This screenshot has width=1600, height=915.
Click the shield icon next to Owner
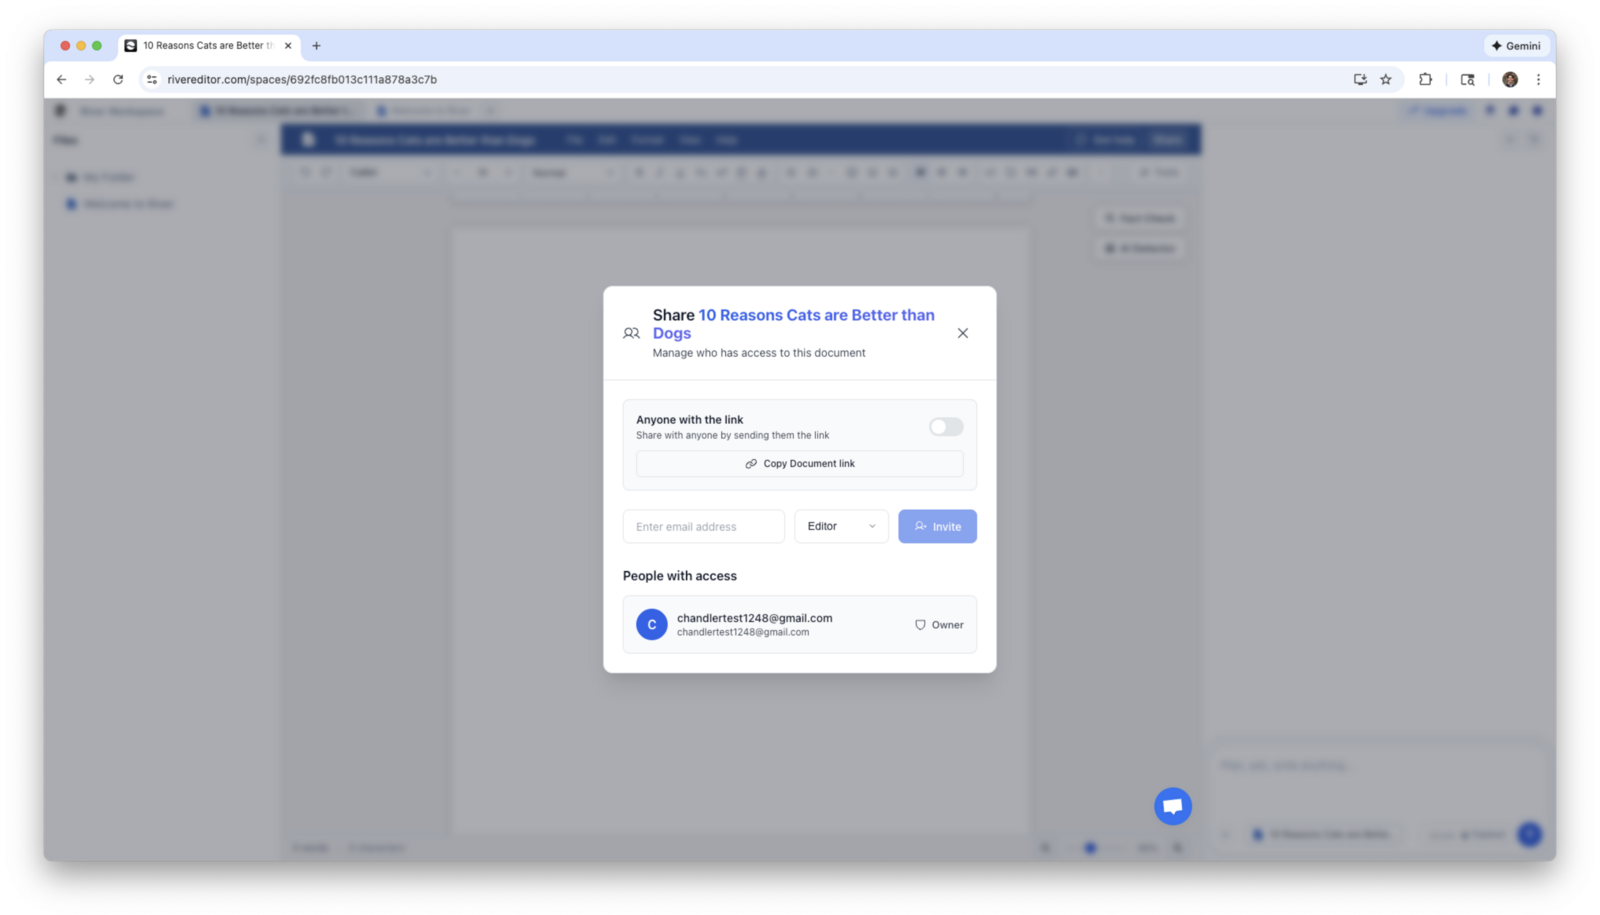click(x=919, y=624)
